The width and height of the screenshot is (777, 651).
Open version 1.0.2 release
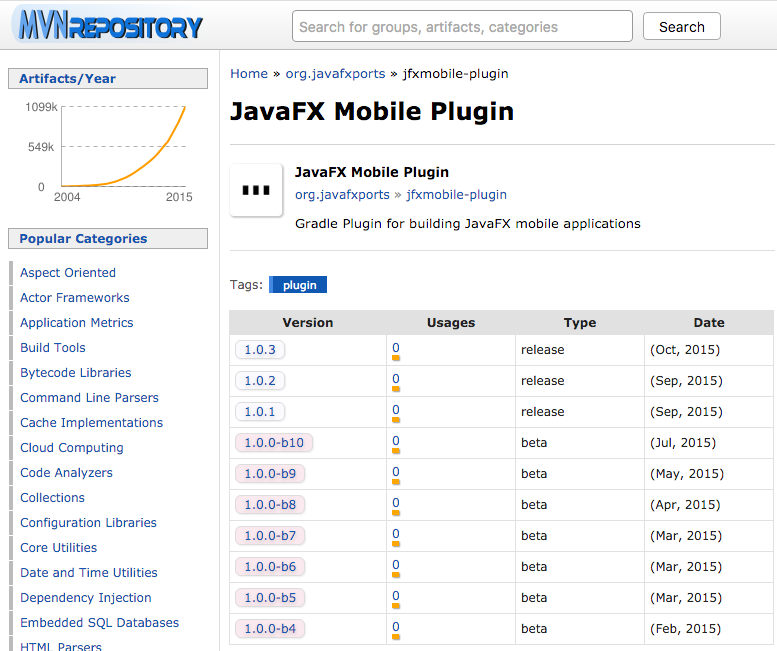[x=260, y=381]
